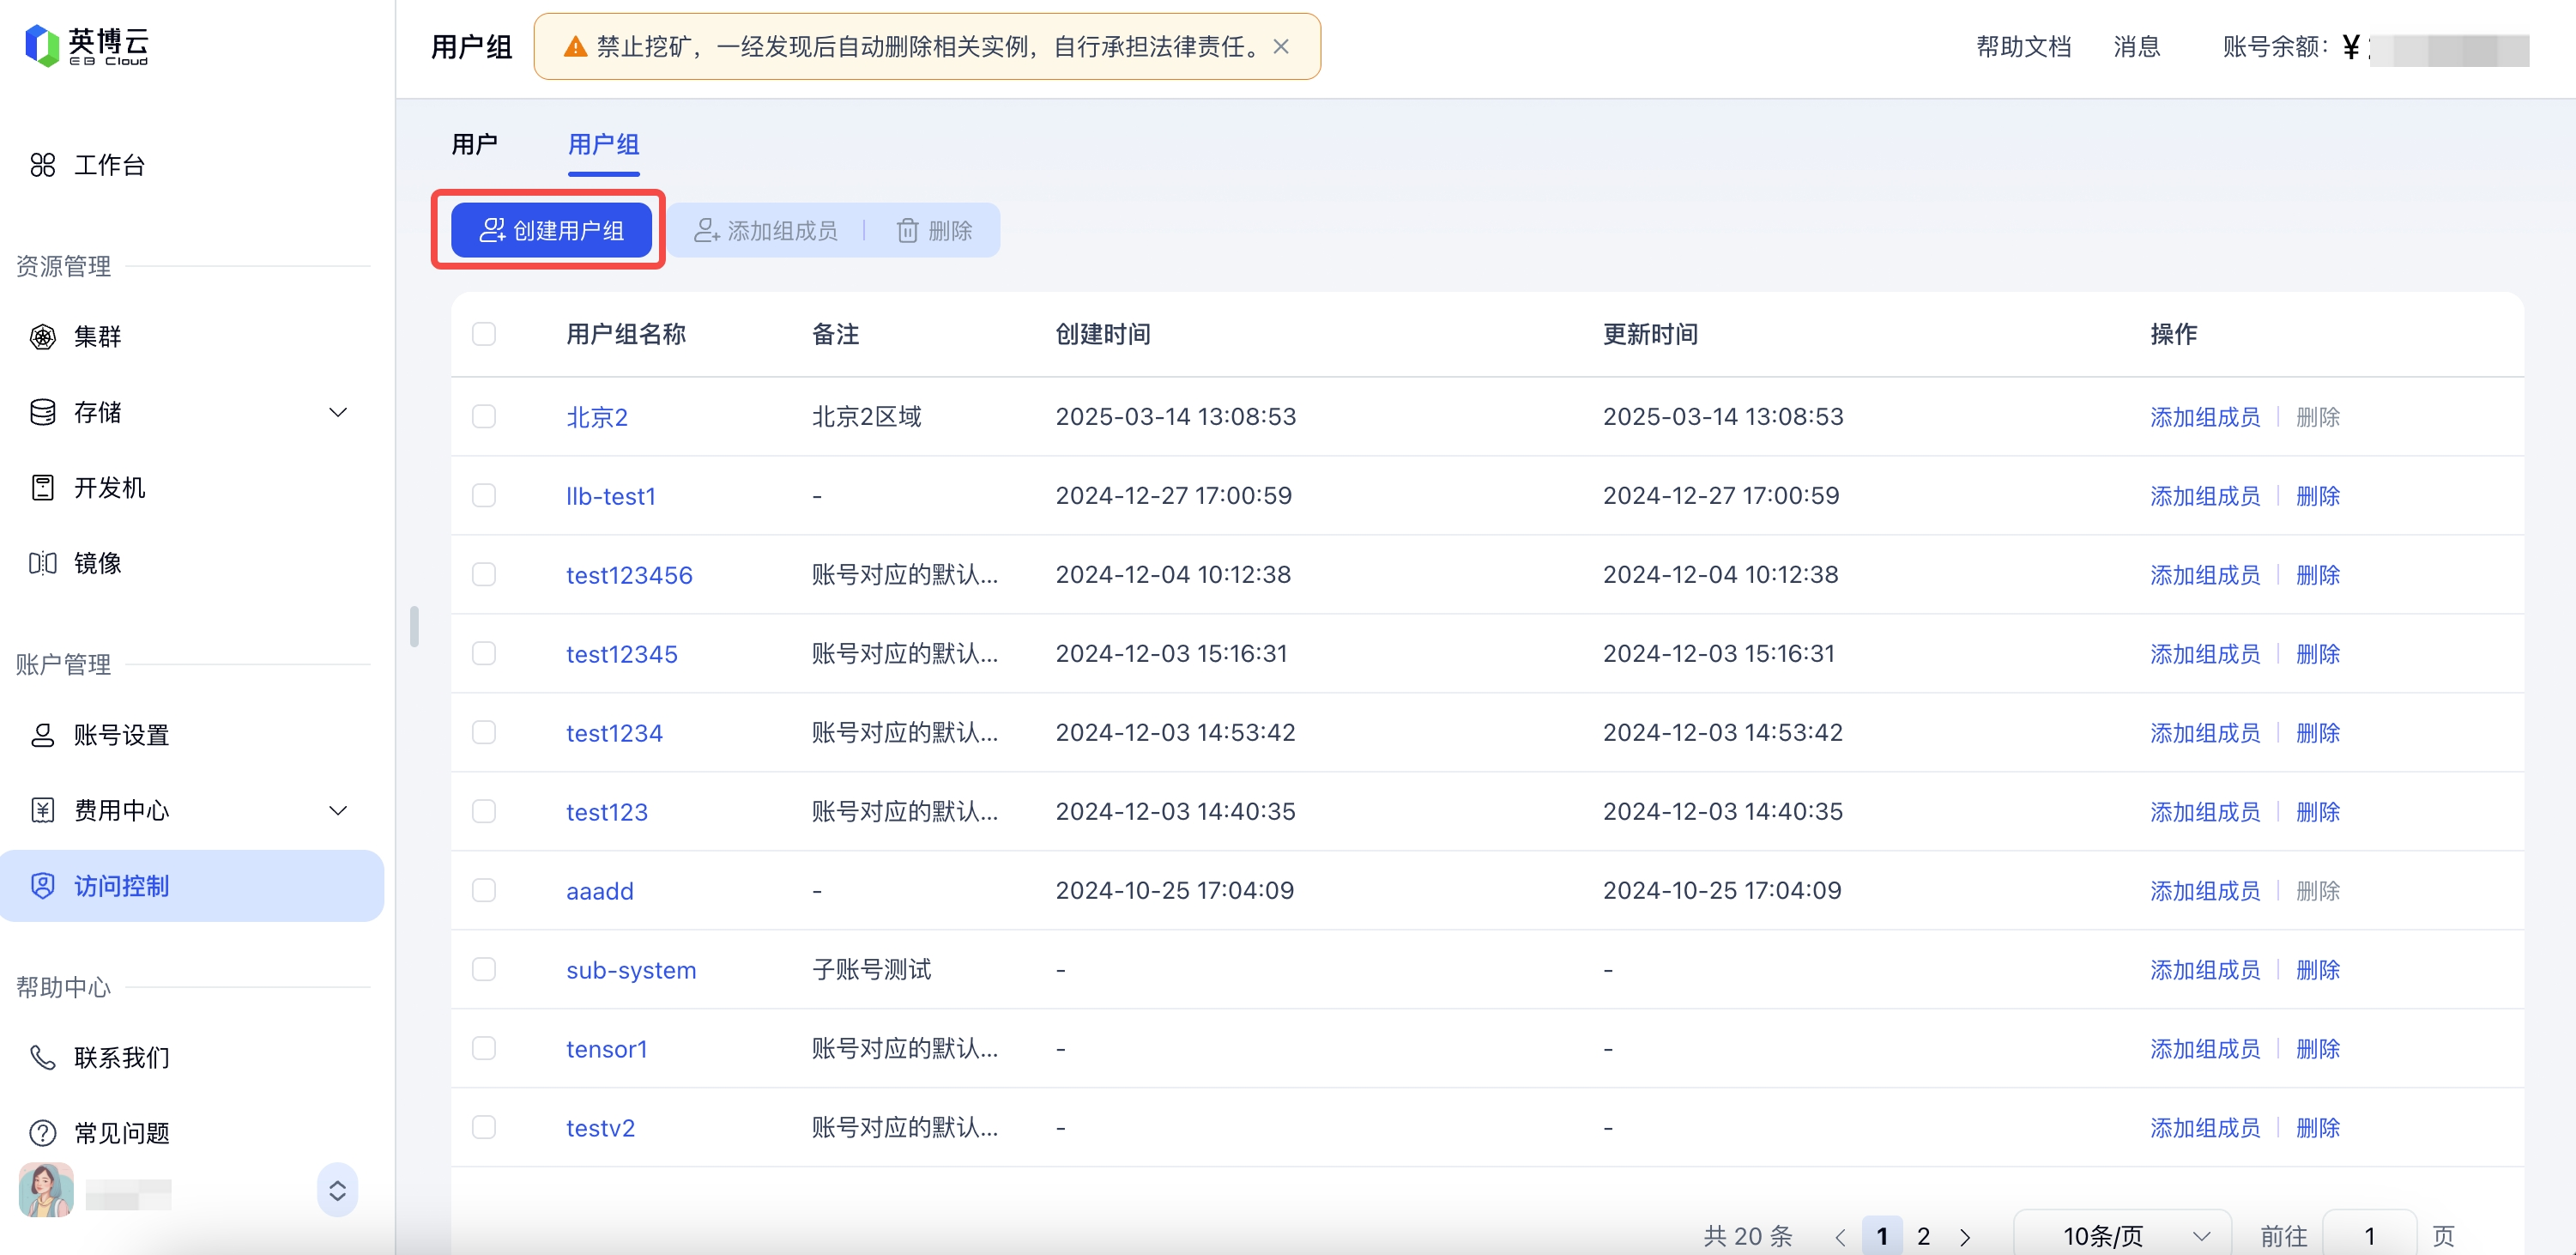
Task: Switch to the 用户 tab
Action: pos(474,145)
